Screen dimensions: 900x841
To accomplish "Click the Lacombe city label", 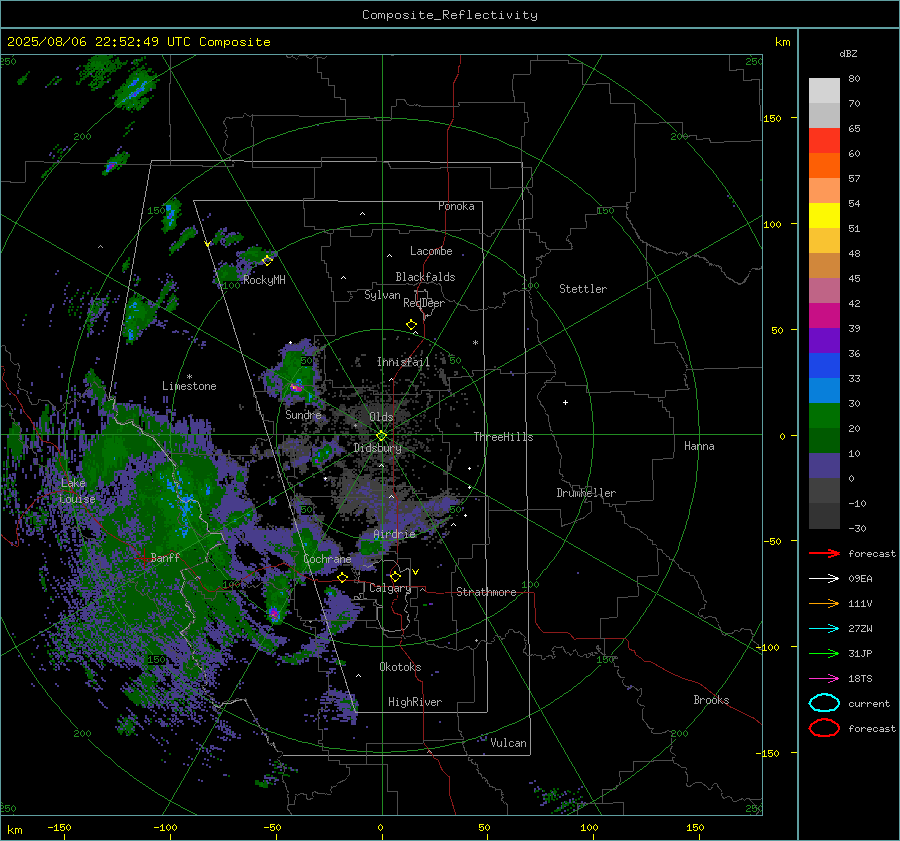I will 431,251.
